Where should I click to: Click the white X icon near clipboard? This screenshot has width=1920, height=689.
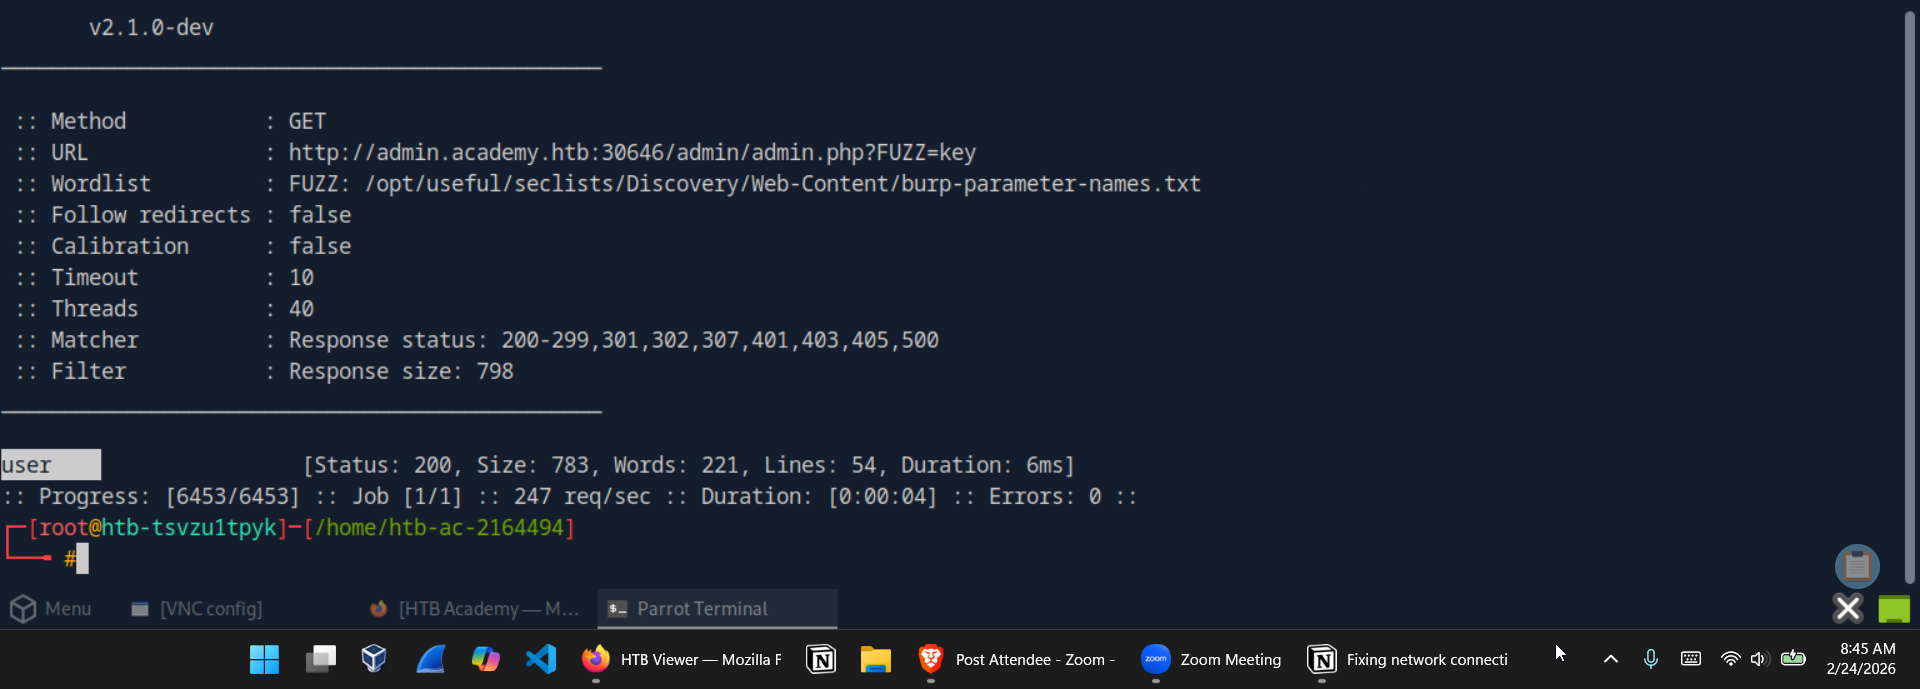pos(1848,608)
